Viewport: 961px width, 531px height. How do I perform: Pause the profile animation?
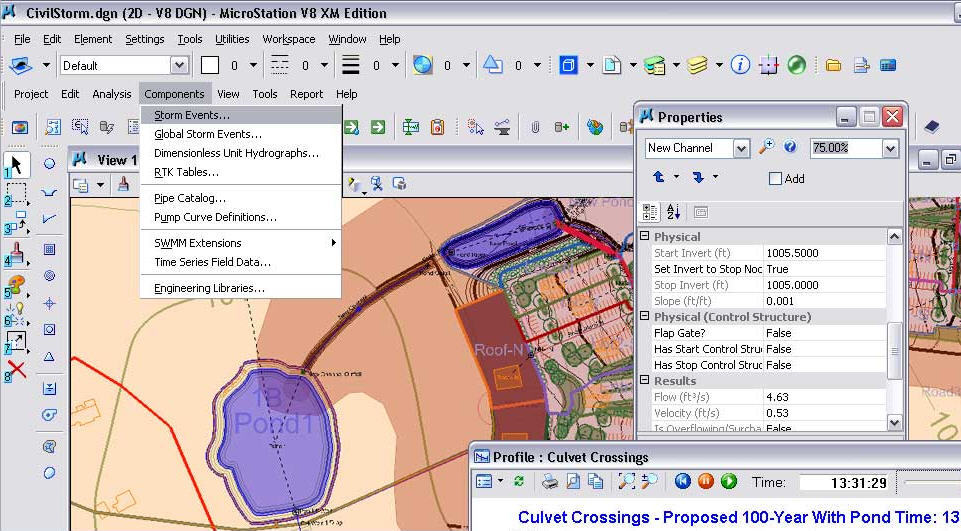tap(705, 481)
